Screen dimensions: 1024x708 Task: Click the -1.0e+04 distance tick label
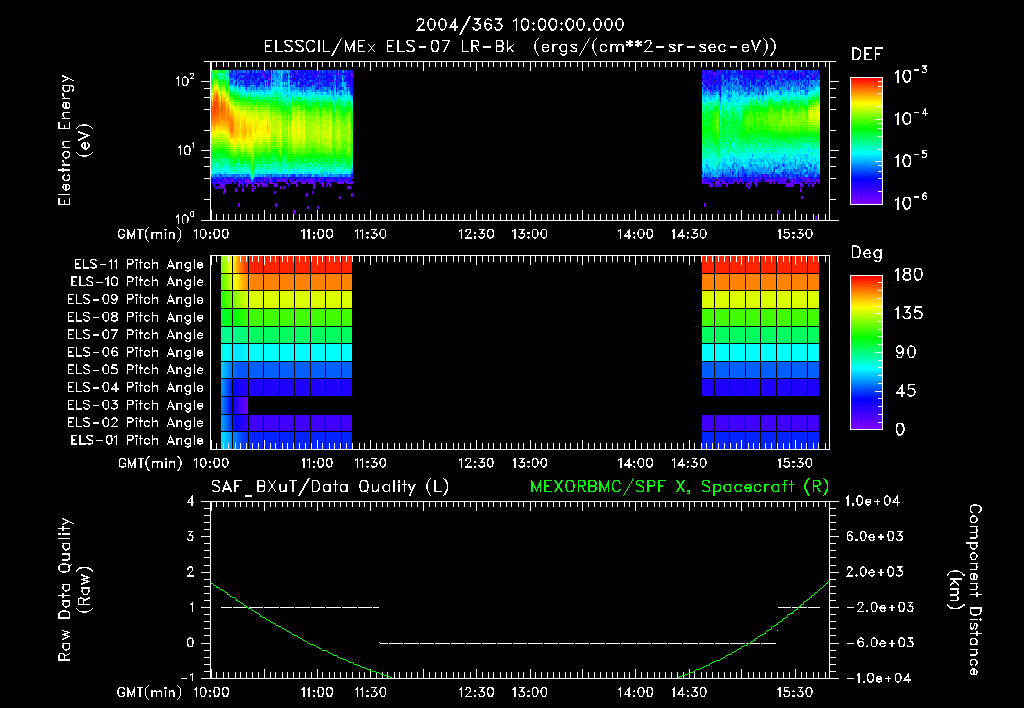coord(878,678)
